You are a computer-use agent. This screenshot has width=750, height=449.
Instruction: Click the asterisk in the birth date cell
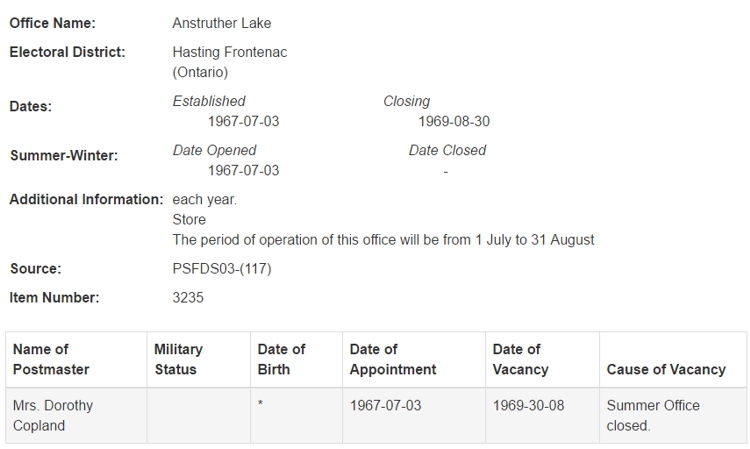[x=260, y=403]
